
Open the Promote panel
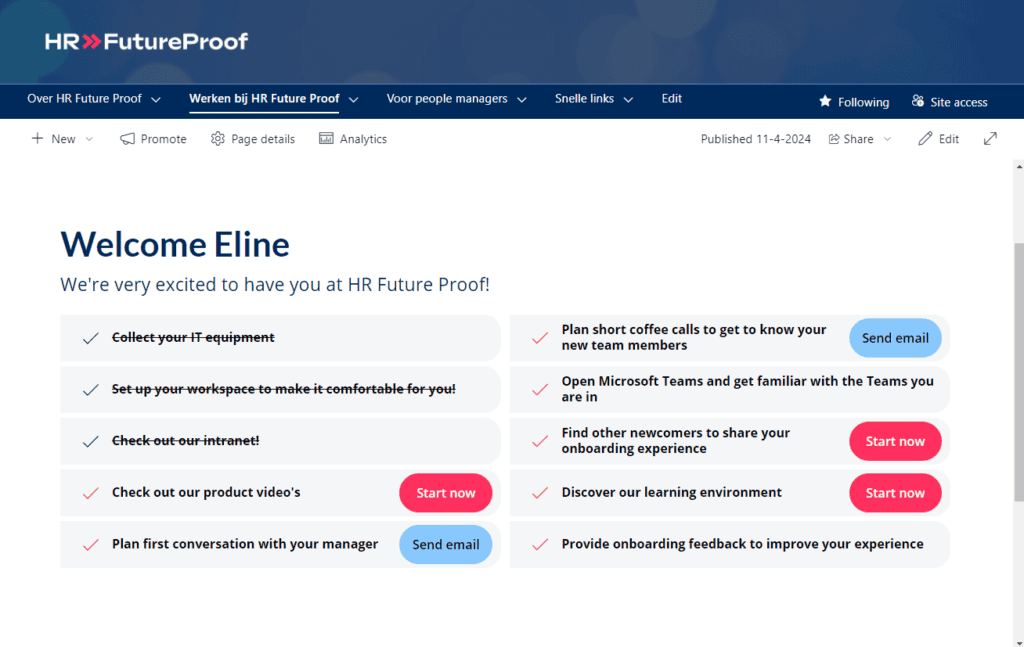click(x=153, y=138)
